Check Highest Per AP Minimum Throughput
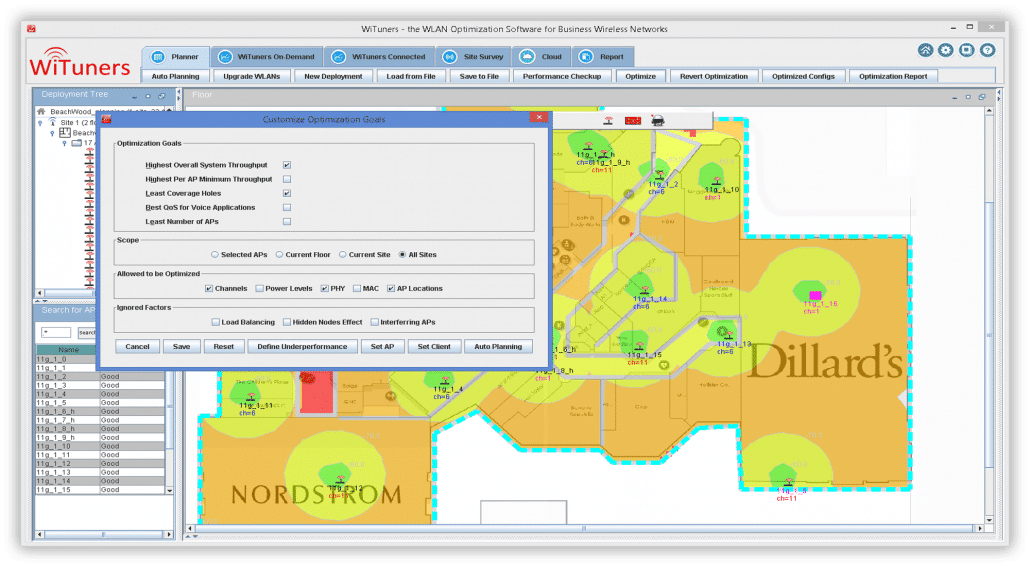The width and height of the screenshot is (1030, 567). click(x=287, y=179)
